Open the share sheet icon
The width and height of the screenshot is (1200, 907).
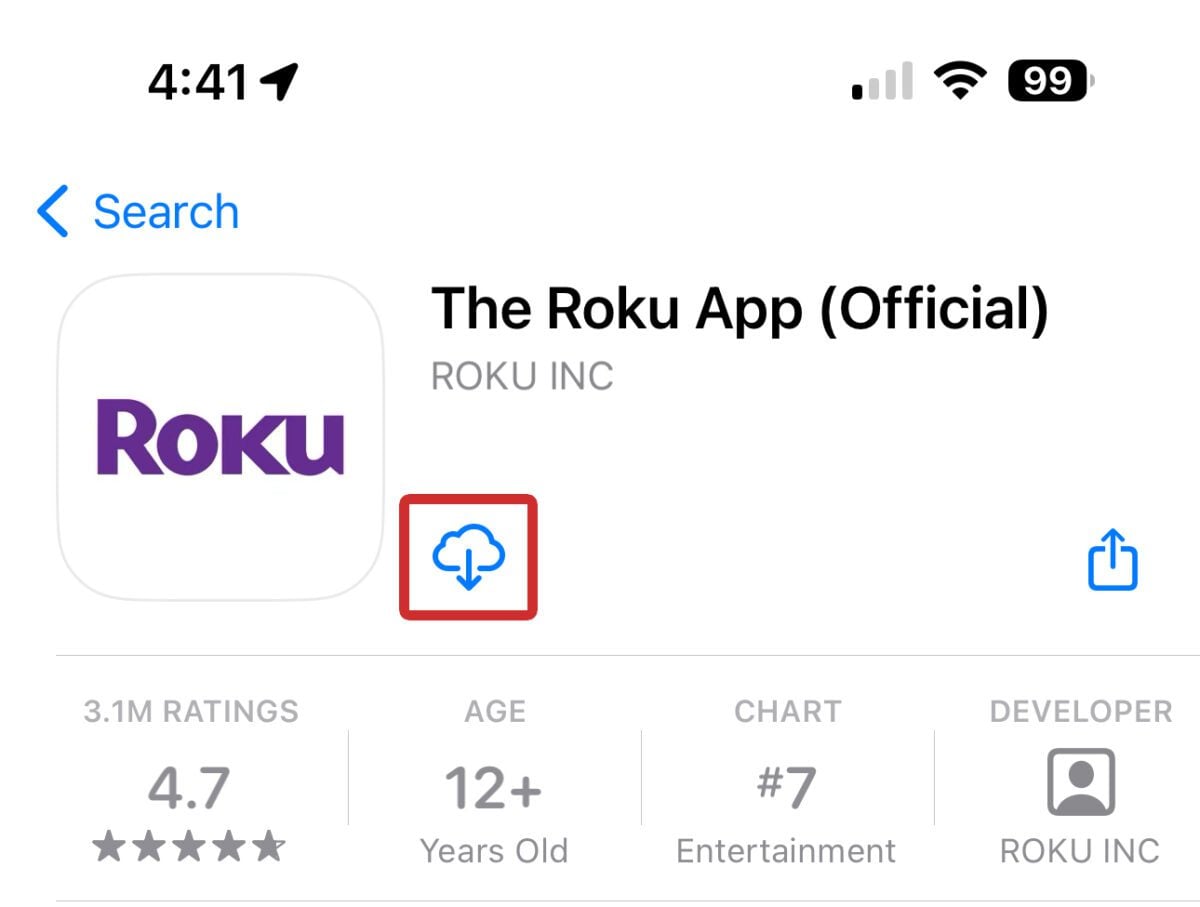point(1112,560)
